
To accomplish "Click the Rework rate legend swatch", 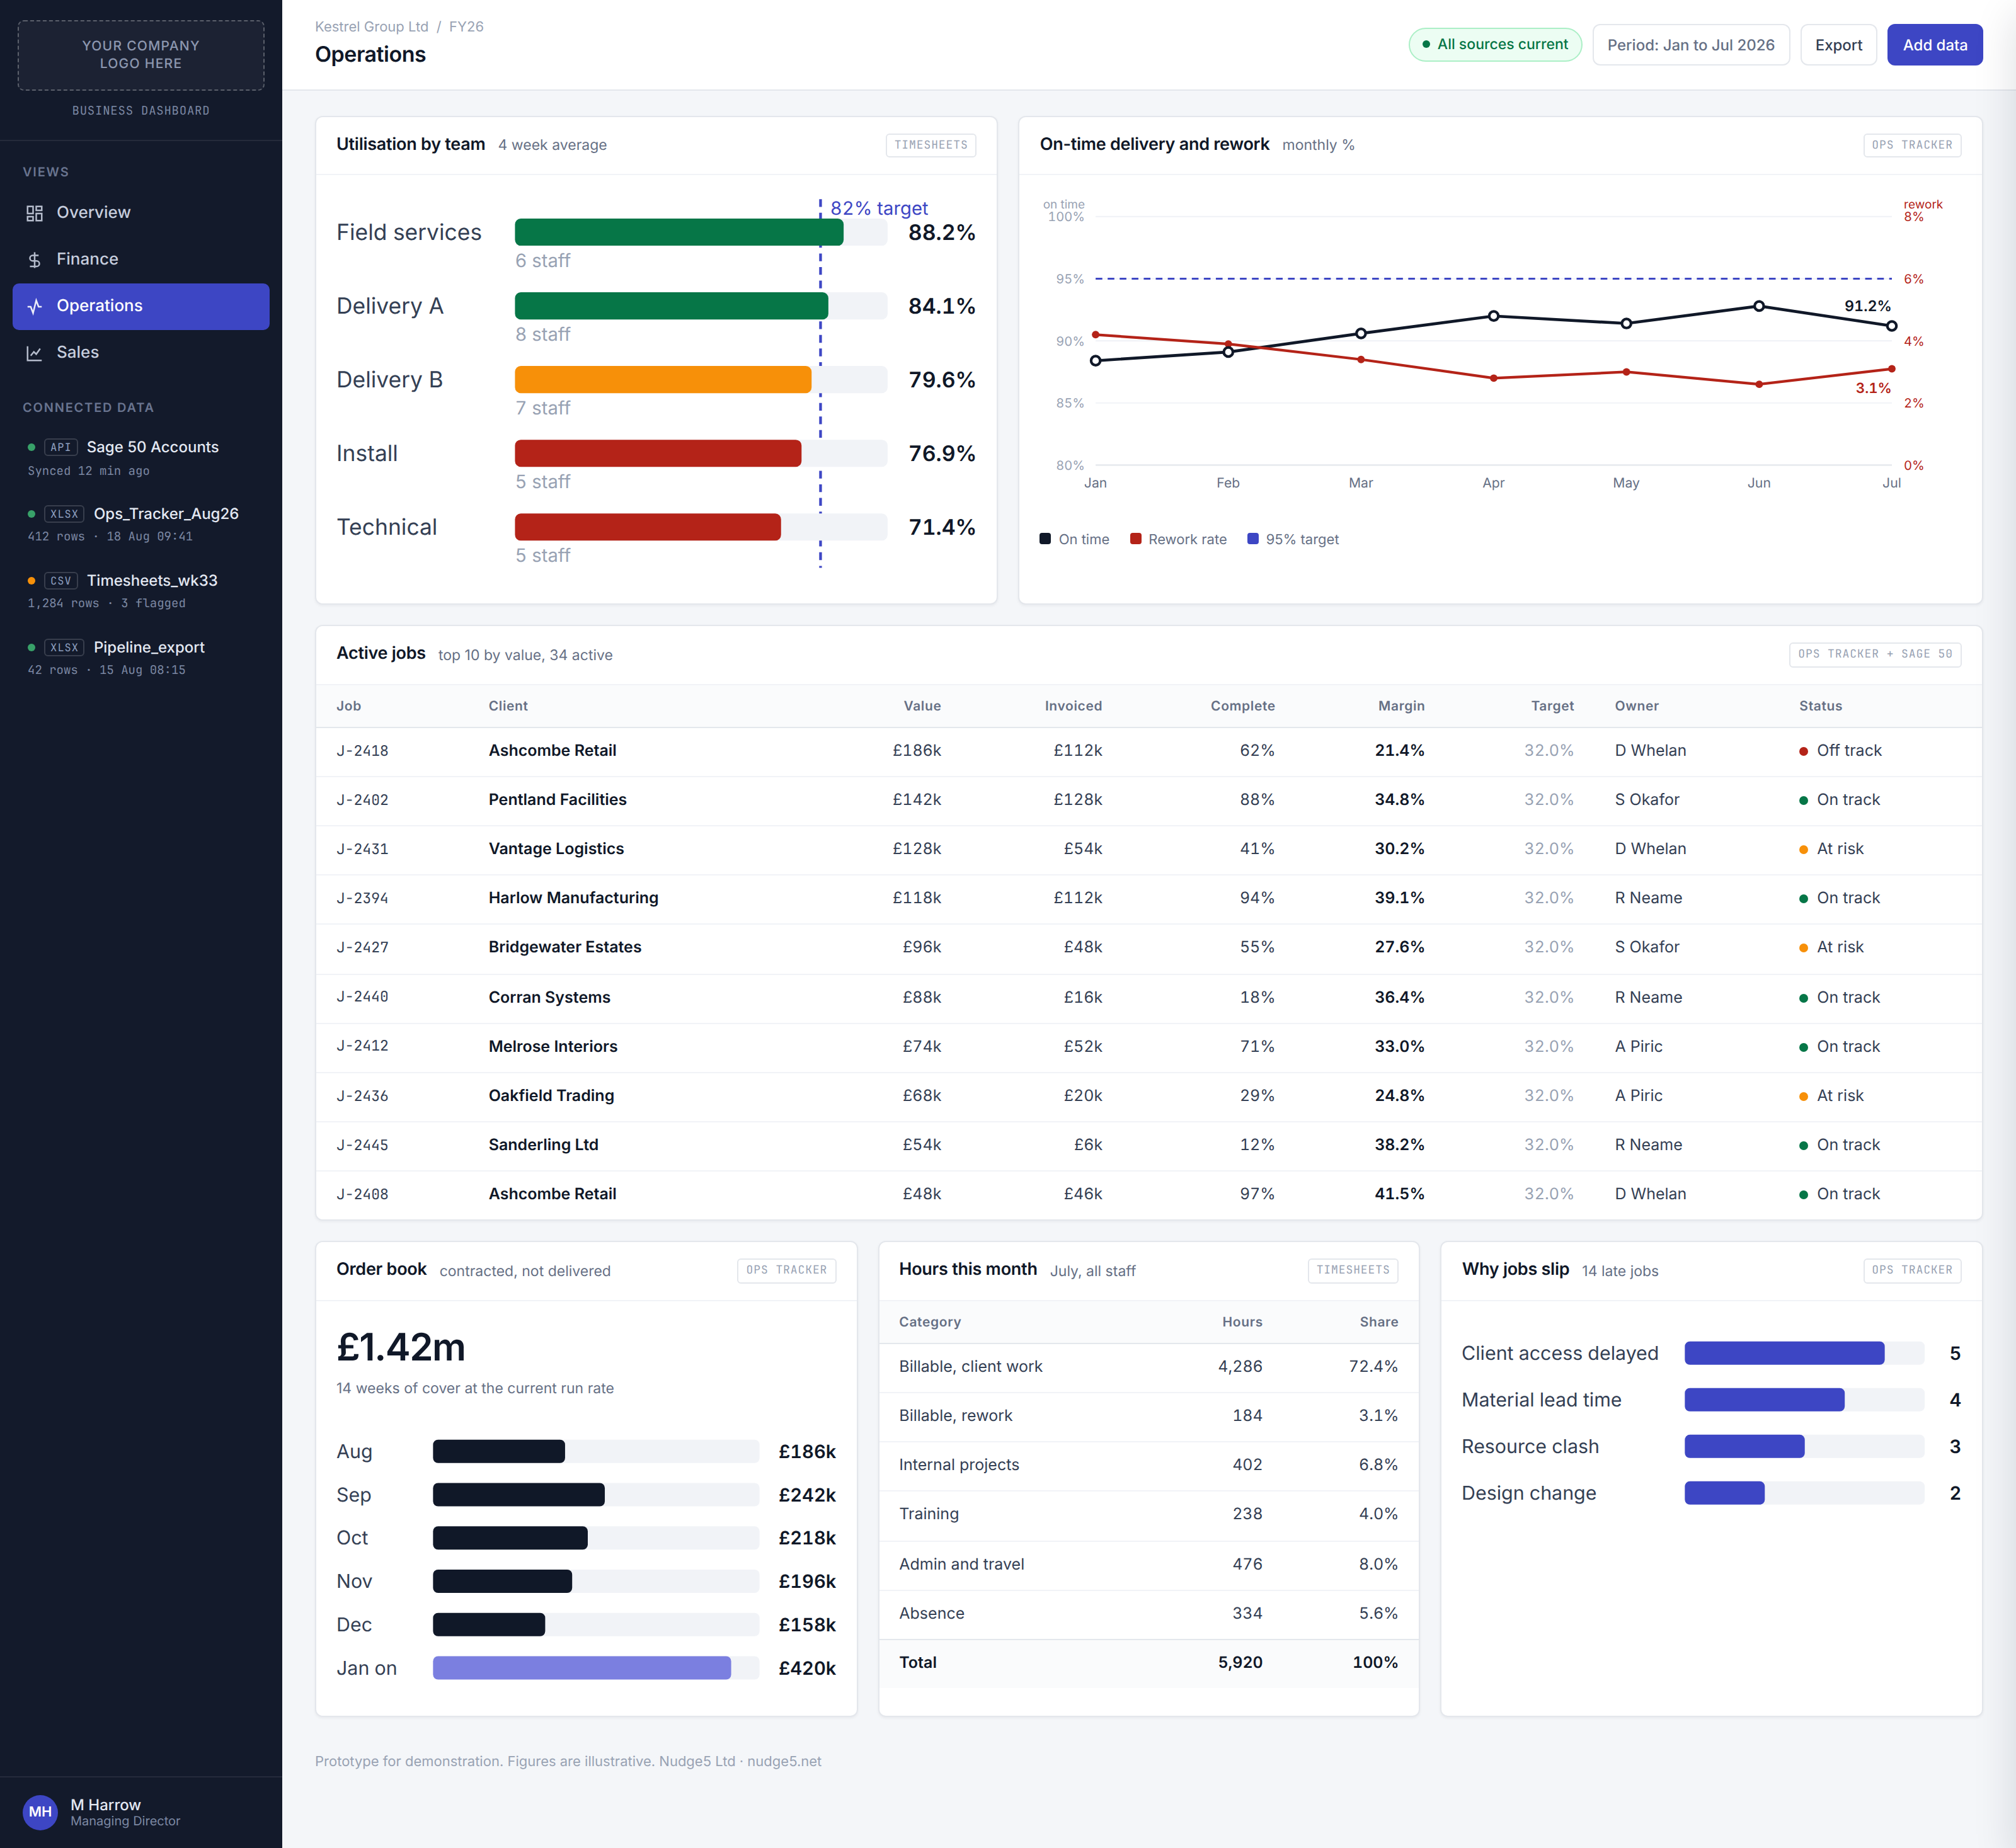I will pos(1135,539).
